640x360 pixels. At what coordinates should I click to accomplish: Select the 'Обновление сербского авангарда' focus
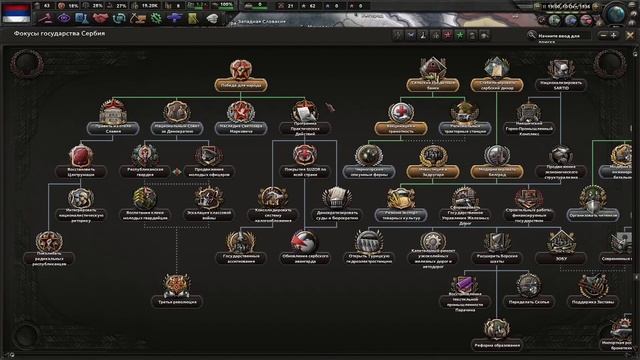pyautogui.click(x=305, y=248)
